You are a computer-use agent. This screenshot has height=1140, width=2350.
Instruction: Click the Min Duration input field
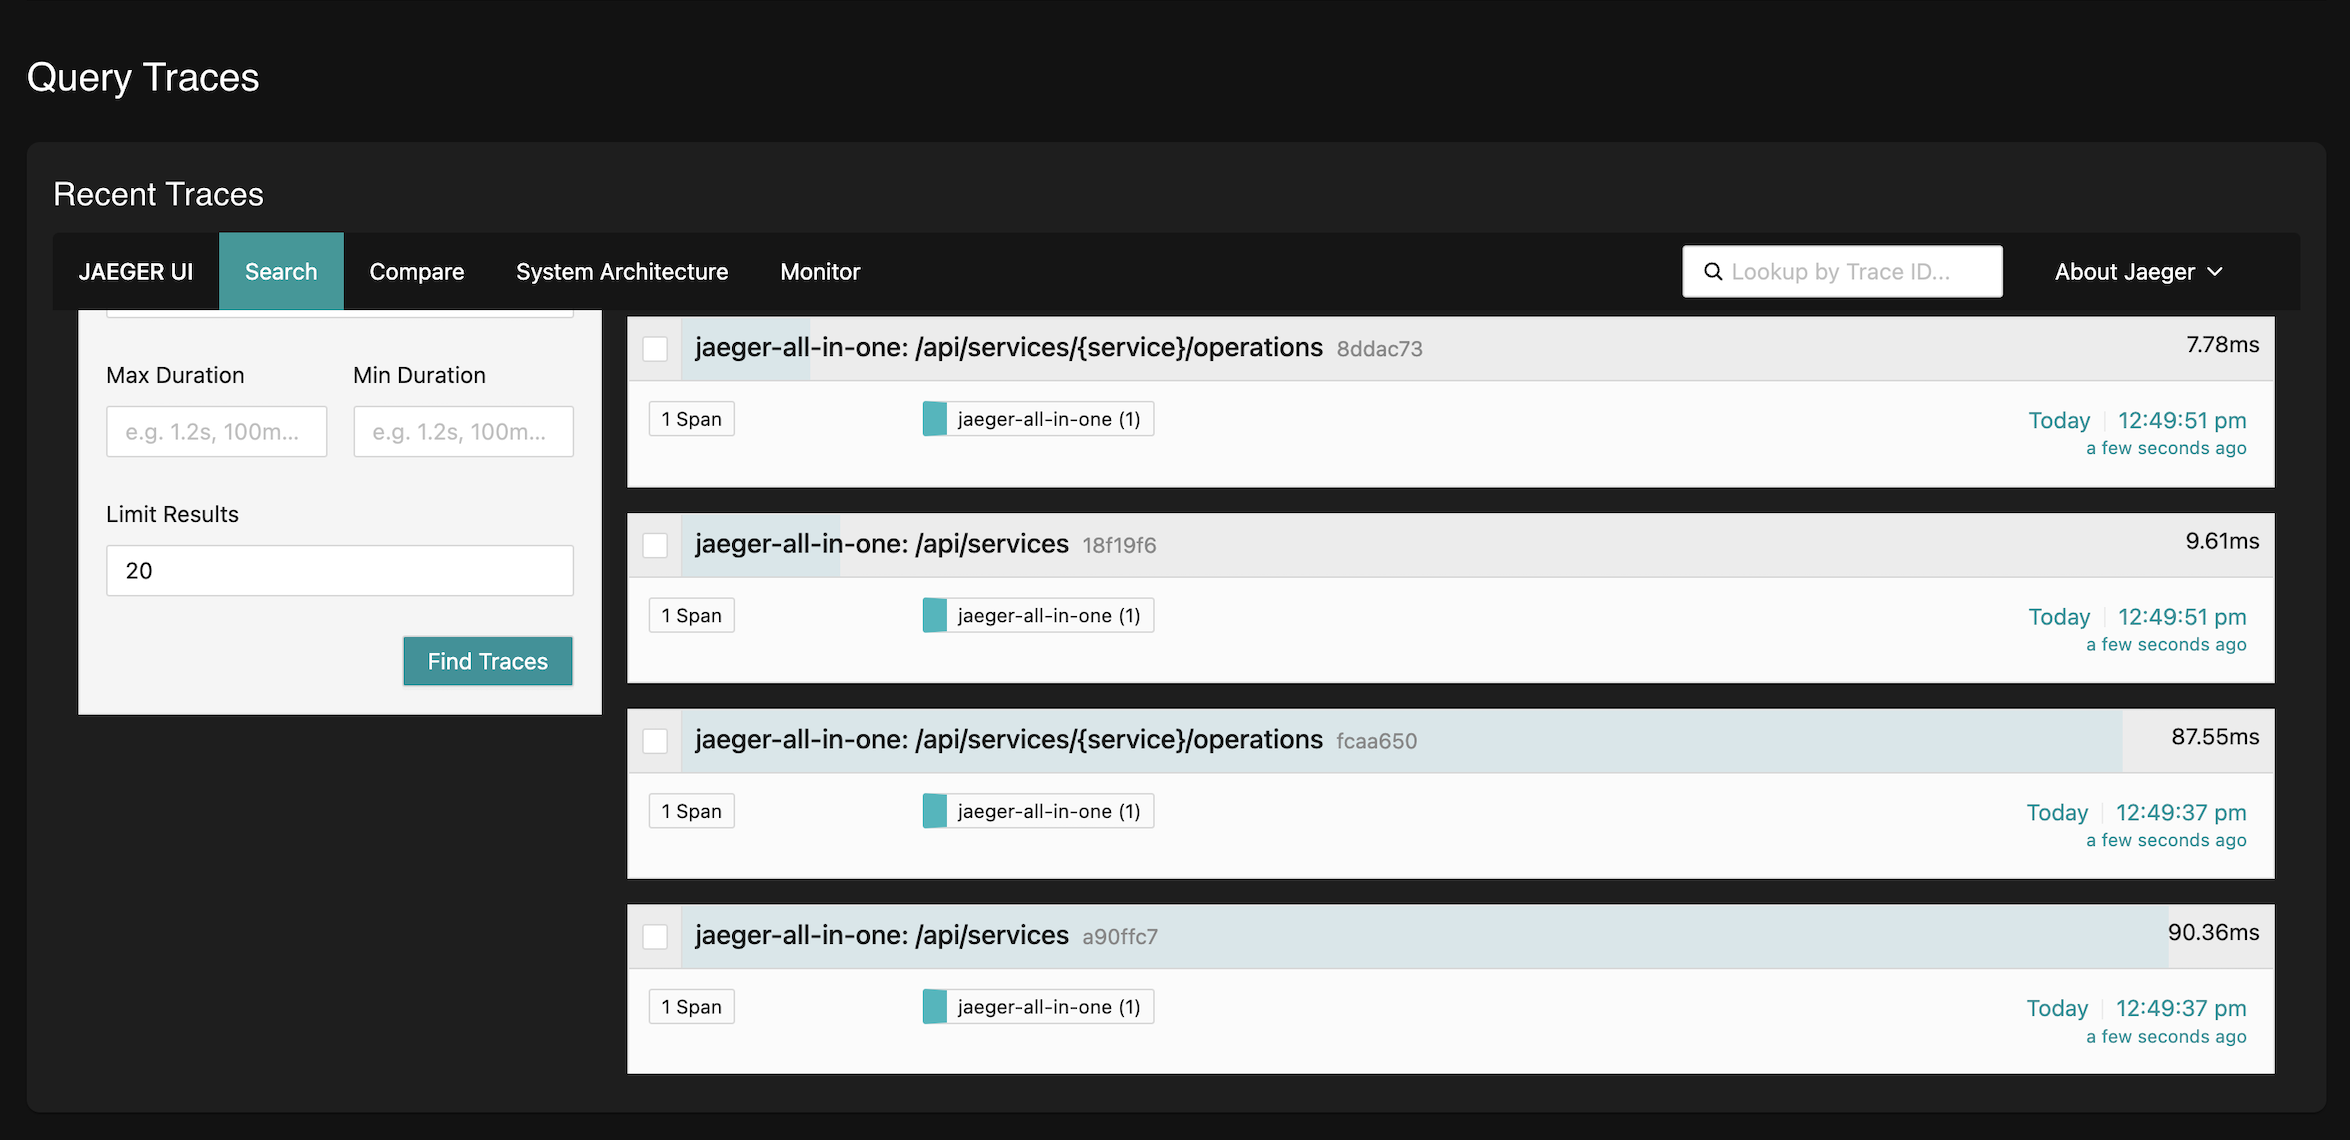(464, 432)
